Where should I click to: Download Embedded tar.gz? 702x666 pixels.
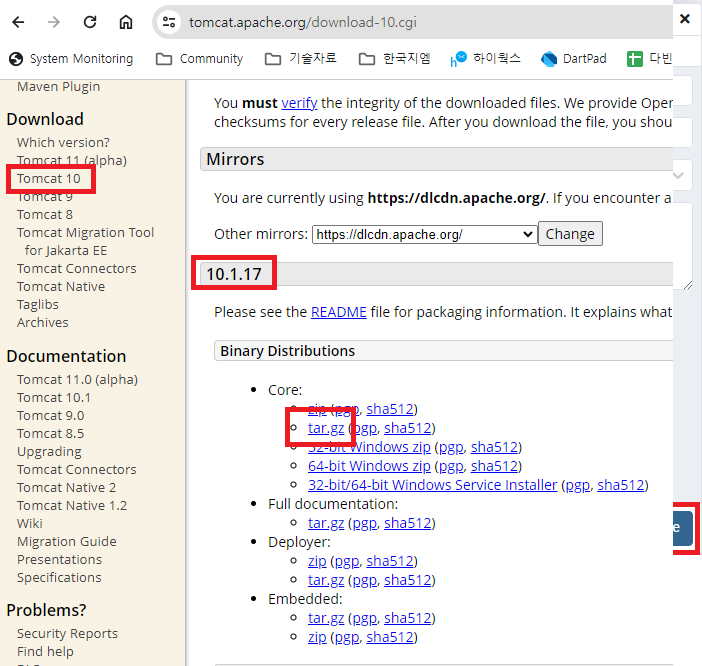pyautogui.click(x=326, y=618)
